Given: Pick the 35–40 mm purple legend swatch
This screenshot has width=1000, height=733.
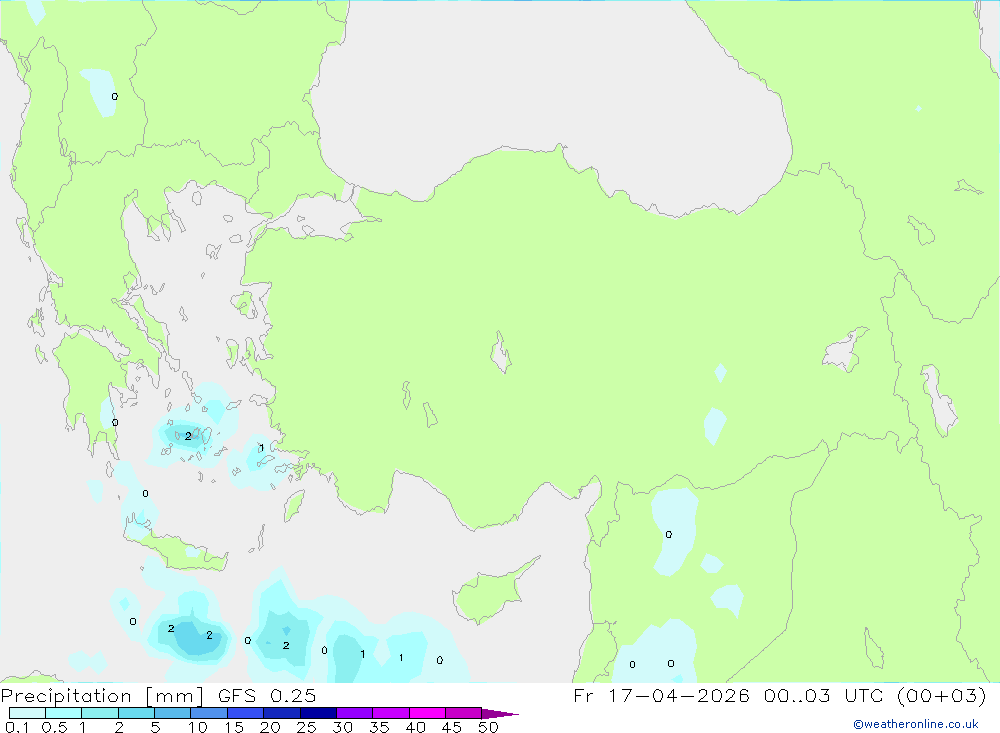Looking at the screenshot, I should click(390, 713).
